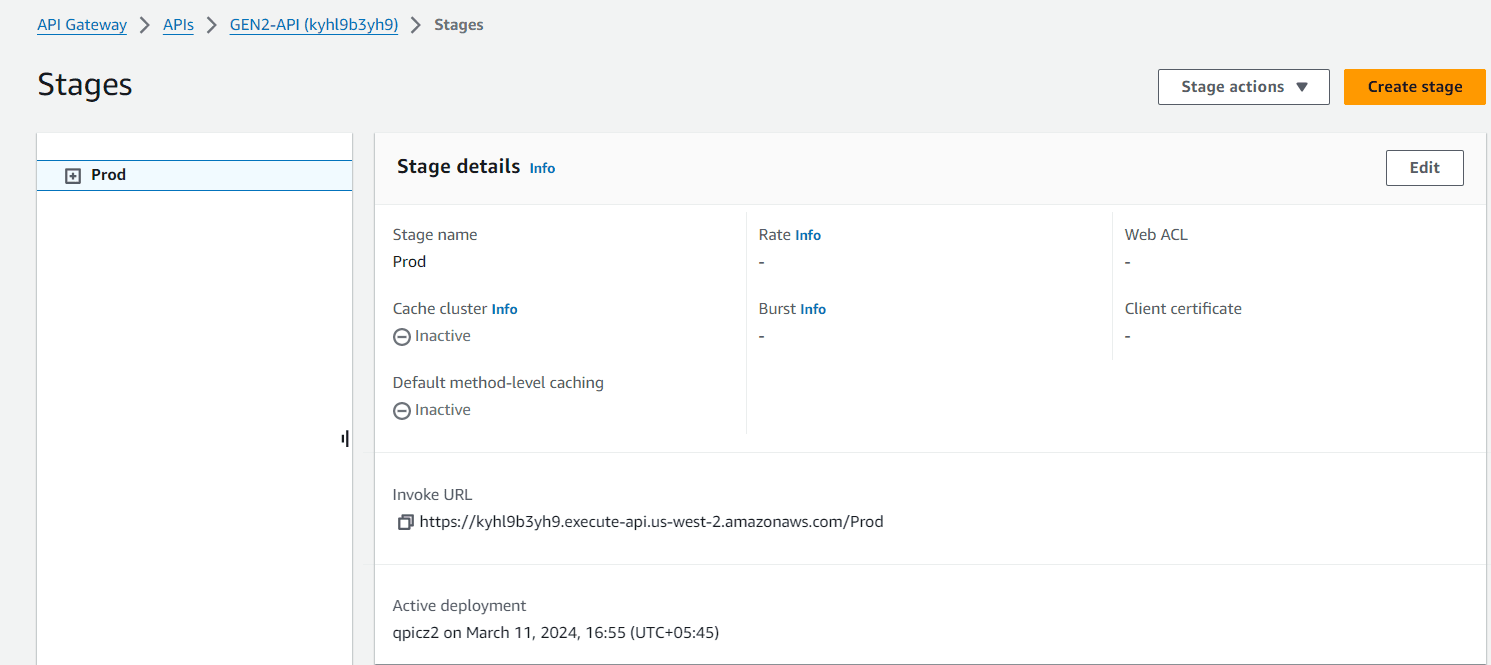Click the Create stage button
This screenshot has height=665, width=1491.
coord(1414,87)
